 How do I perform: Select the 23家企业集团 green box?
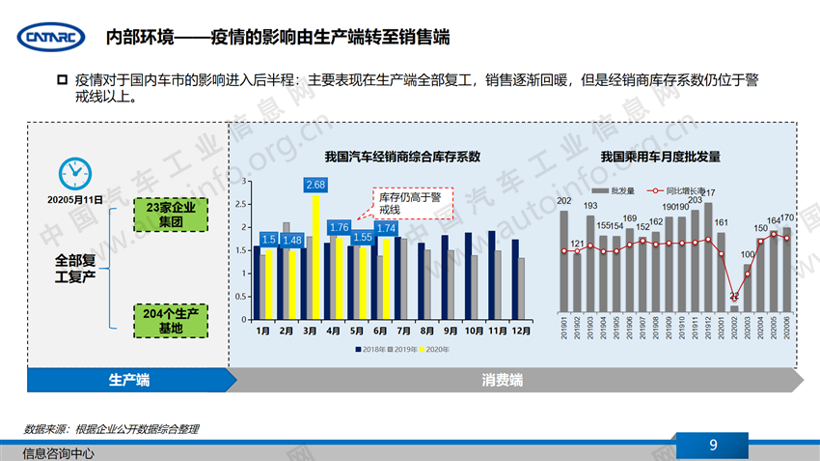[x=171, y=215]
